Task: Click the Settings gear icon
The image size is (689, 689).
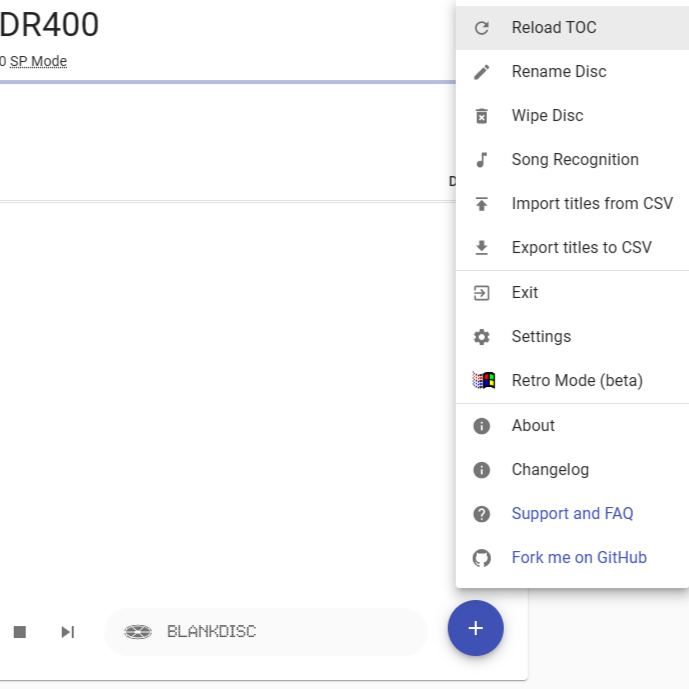Action: coord(481,337)
